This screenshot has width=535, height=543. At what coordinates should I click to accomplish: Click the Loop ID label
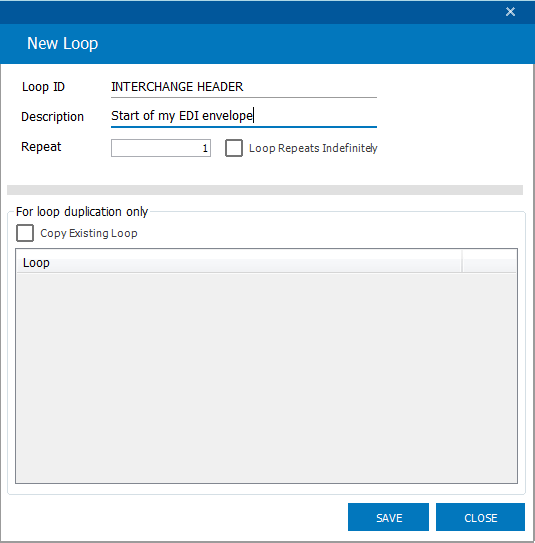click(x=43, y=87)
